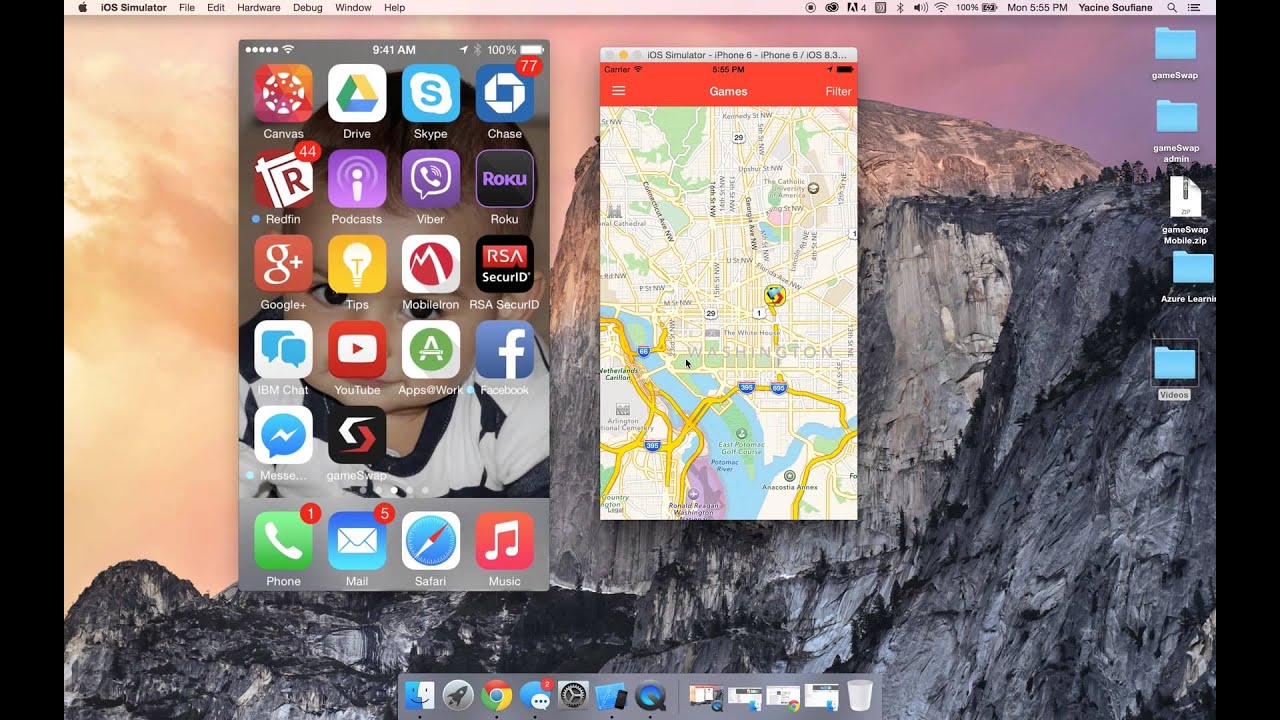The height and width of the screenshot is (720, 1280).
Task: Open Redfin app with 44 badge
Action: click(283, 179)
